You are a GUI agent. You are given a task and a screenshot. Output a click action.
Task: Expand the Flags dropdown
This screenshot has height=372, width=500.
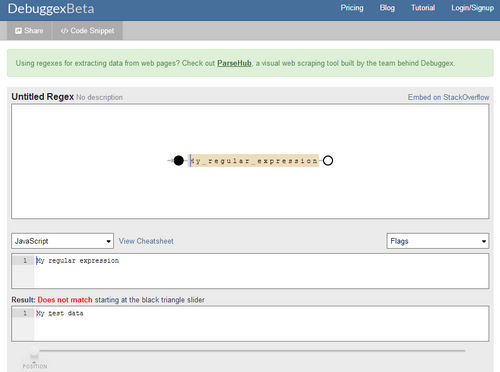tap(438, 241)
